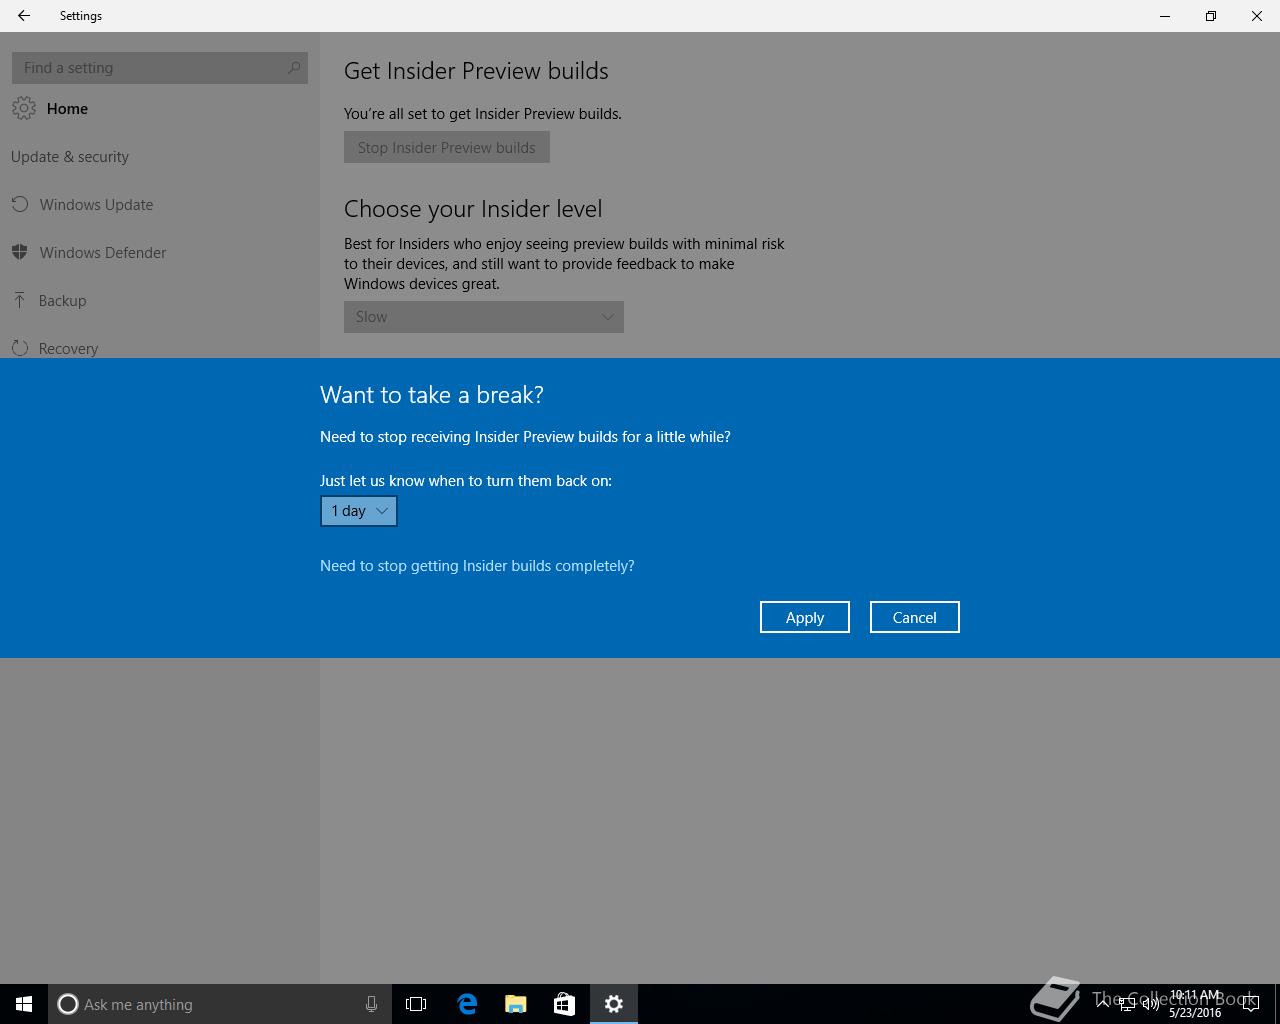The image size is (1280, 1024).
Task: Click Need to stop getting Insider builds completely link
Action: [477, 566]
